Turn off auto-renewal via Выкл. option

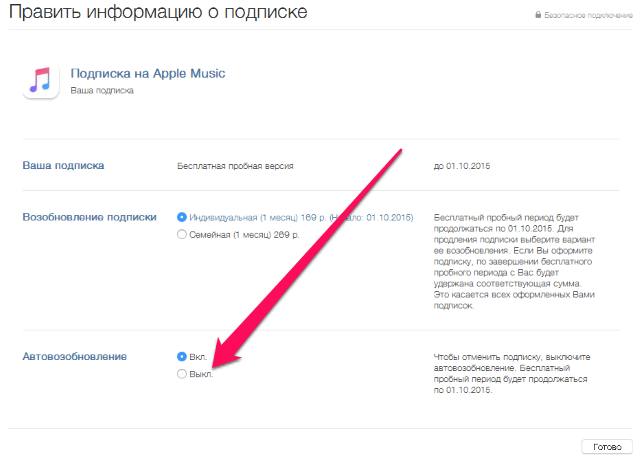click(x=181, y=374)
